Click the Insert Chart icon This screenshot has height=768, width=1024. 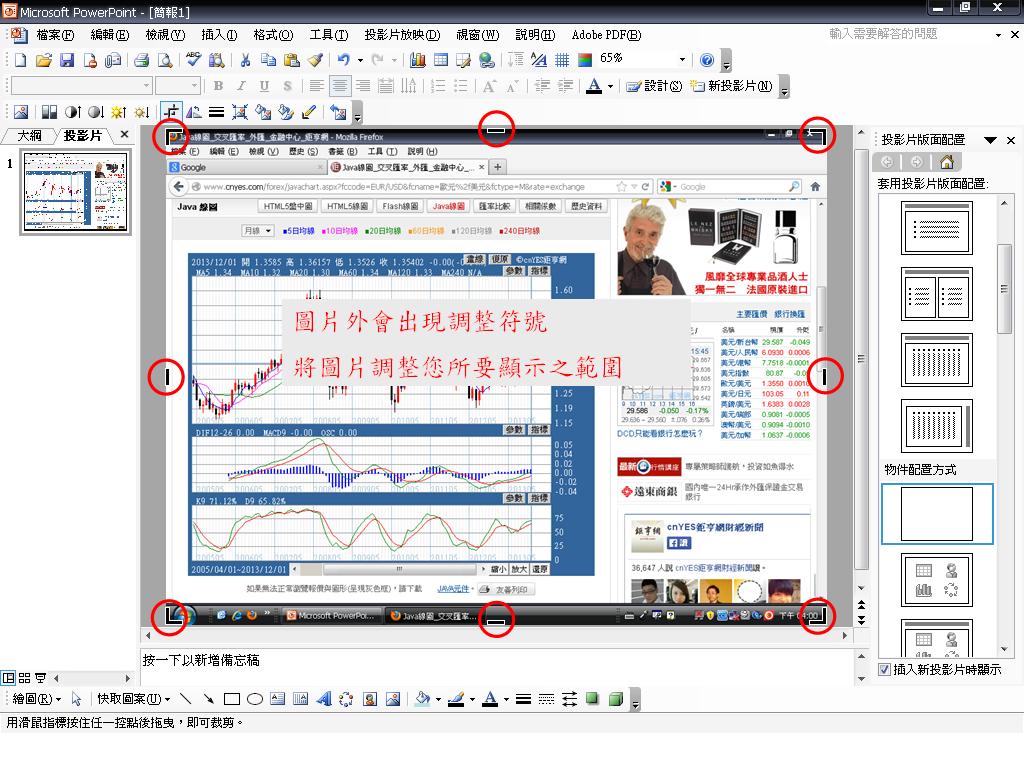coord(418,60)
